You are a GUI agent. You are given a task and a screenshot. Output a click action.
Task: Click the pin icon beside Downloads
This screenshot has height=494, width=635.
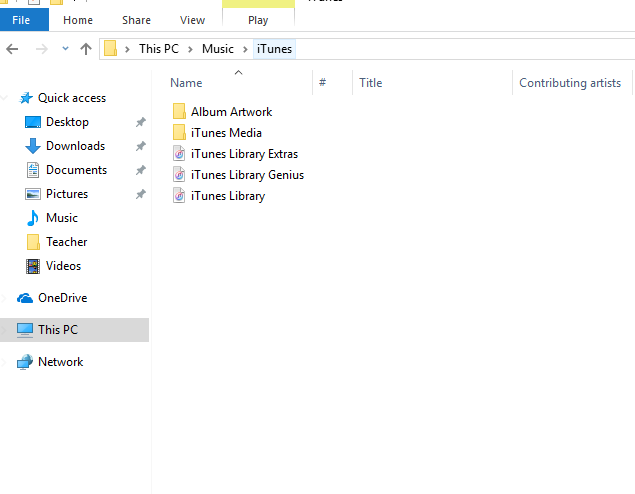point(141,146)
